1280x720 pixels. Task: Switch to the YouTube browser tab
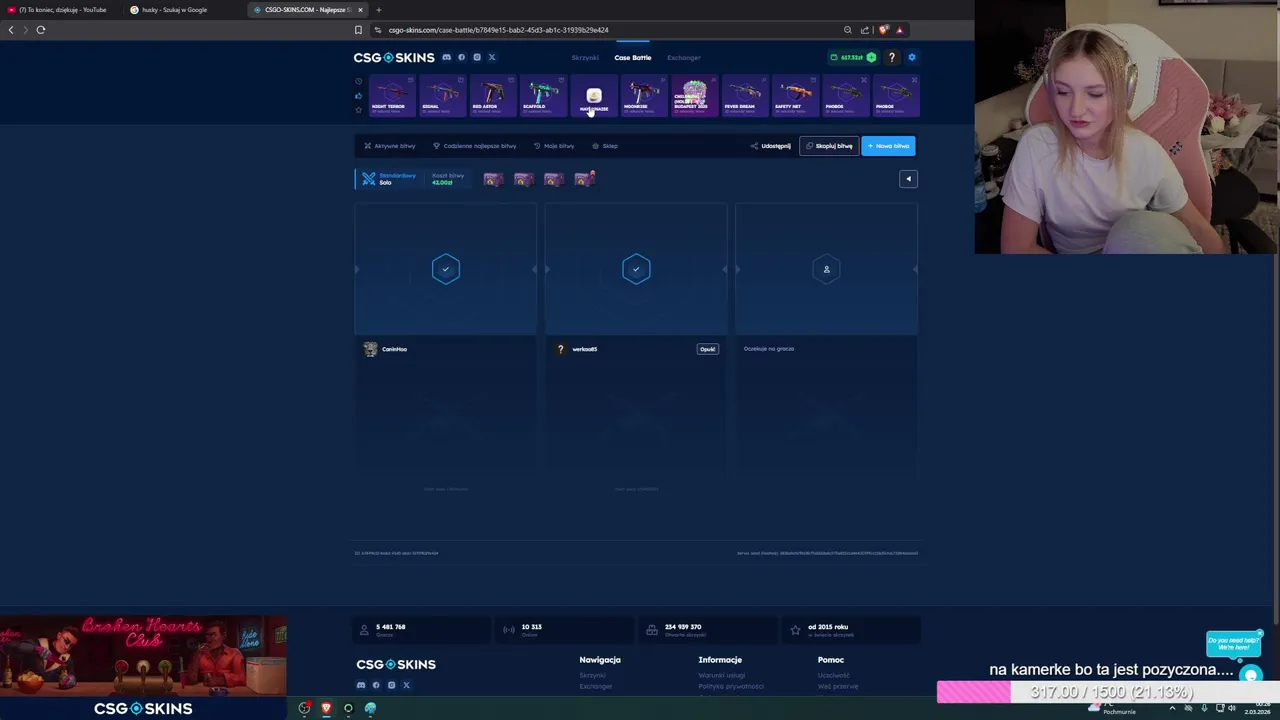[x=62, y=10]
